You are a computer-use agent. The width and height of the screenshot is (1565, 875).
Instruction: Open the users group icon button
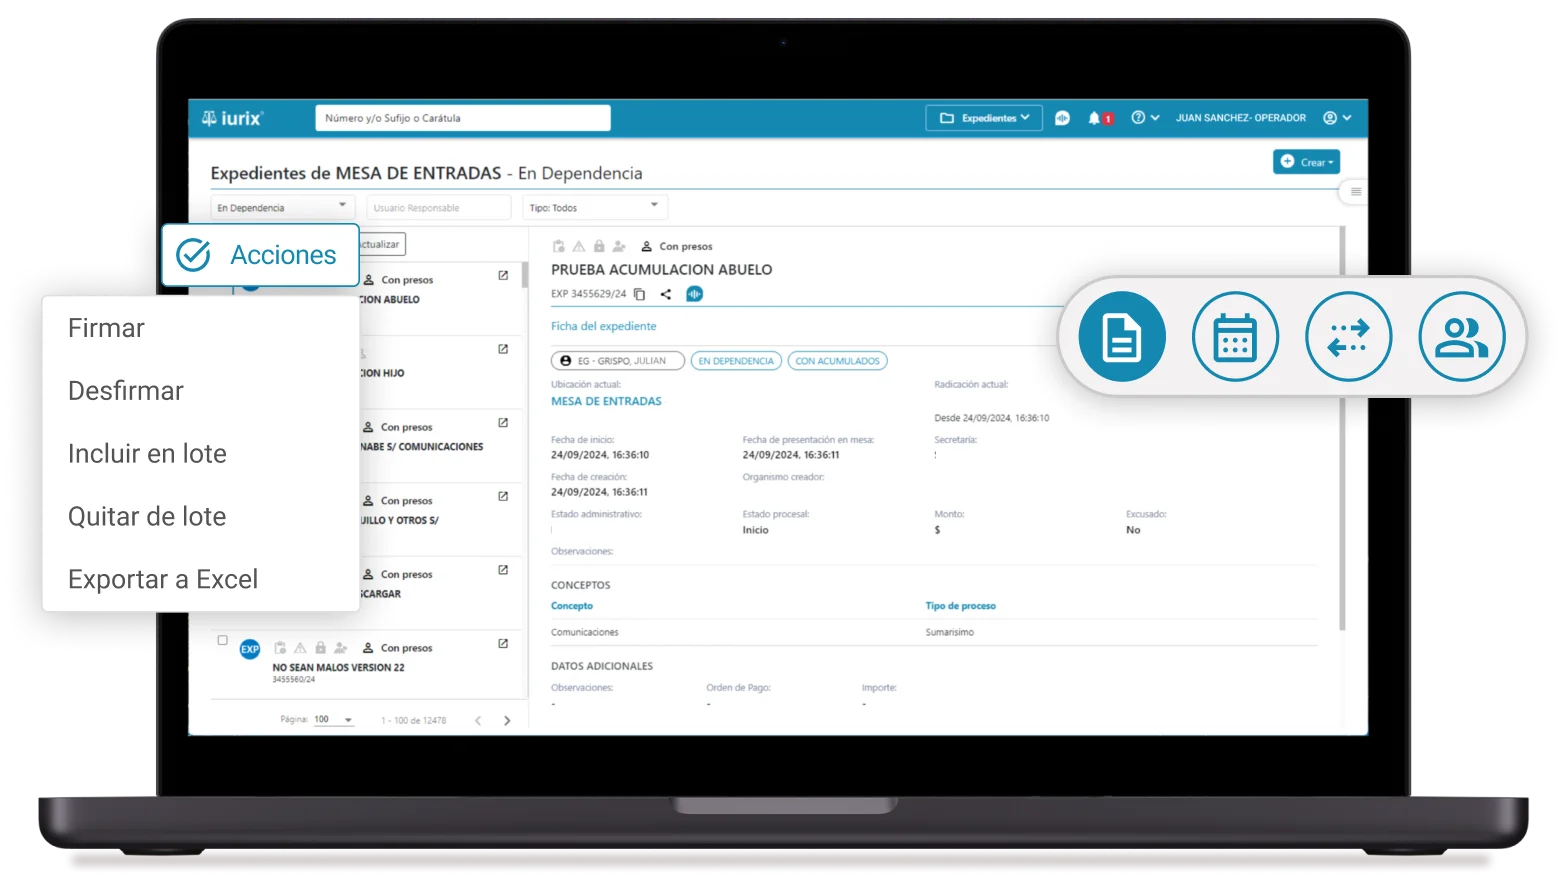coord(1461,337)
